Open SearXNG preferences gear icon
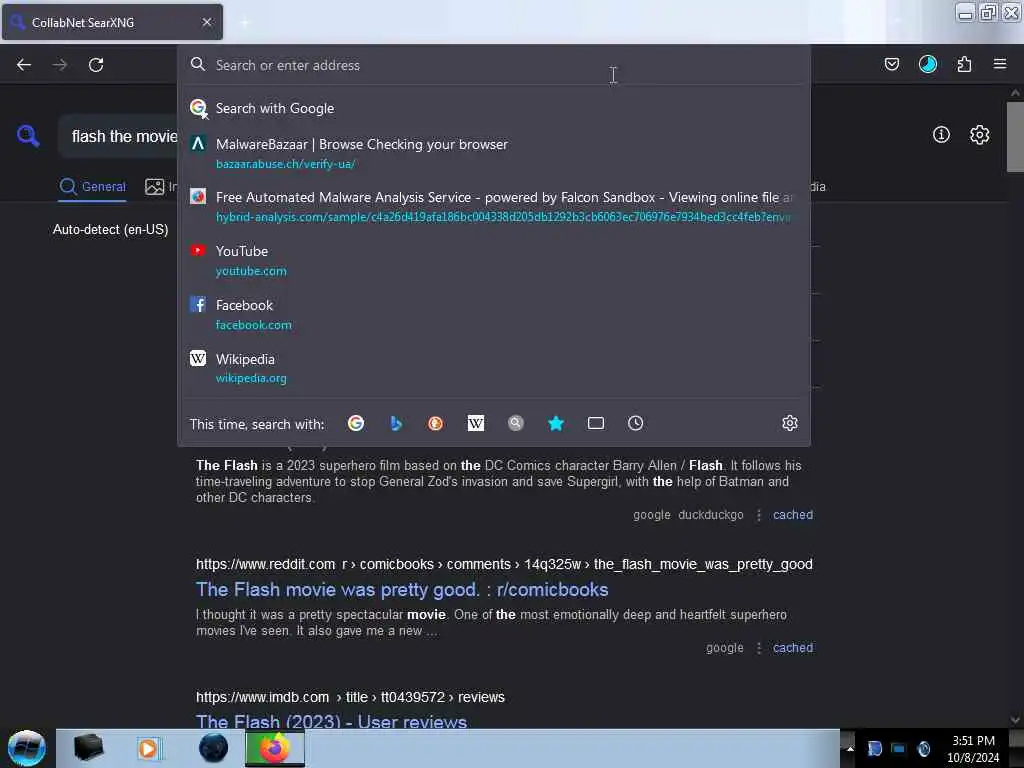 pos(980,135)
